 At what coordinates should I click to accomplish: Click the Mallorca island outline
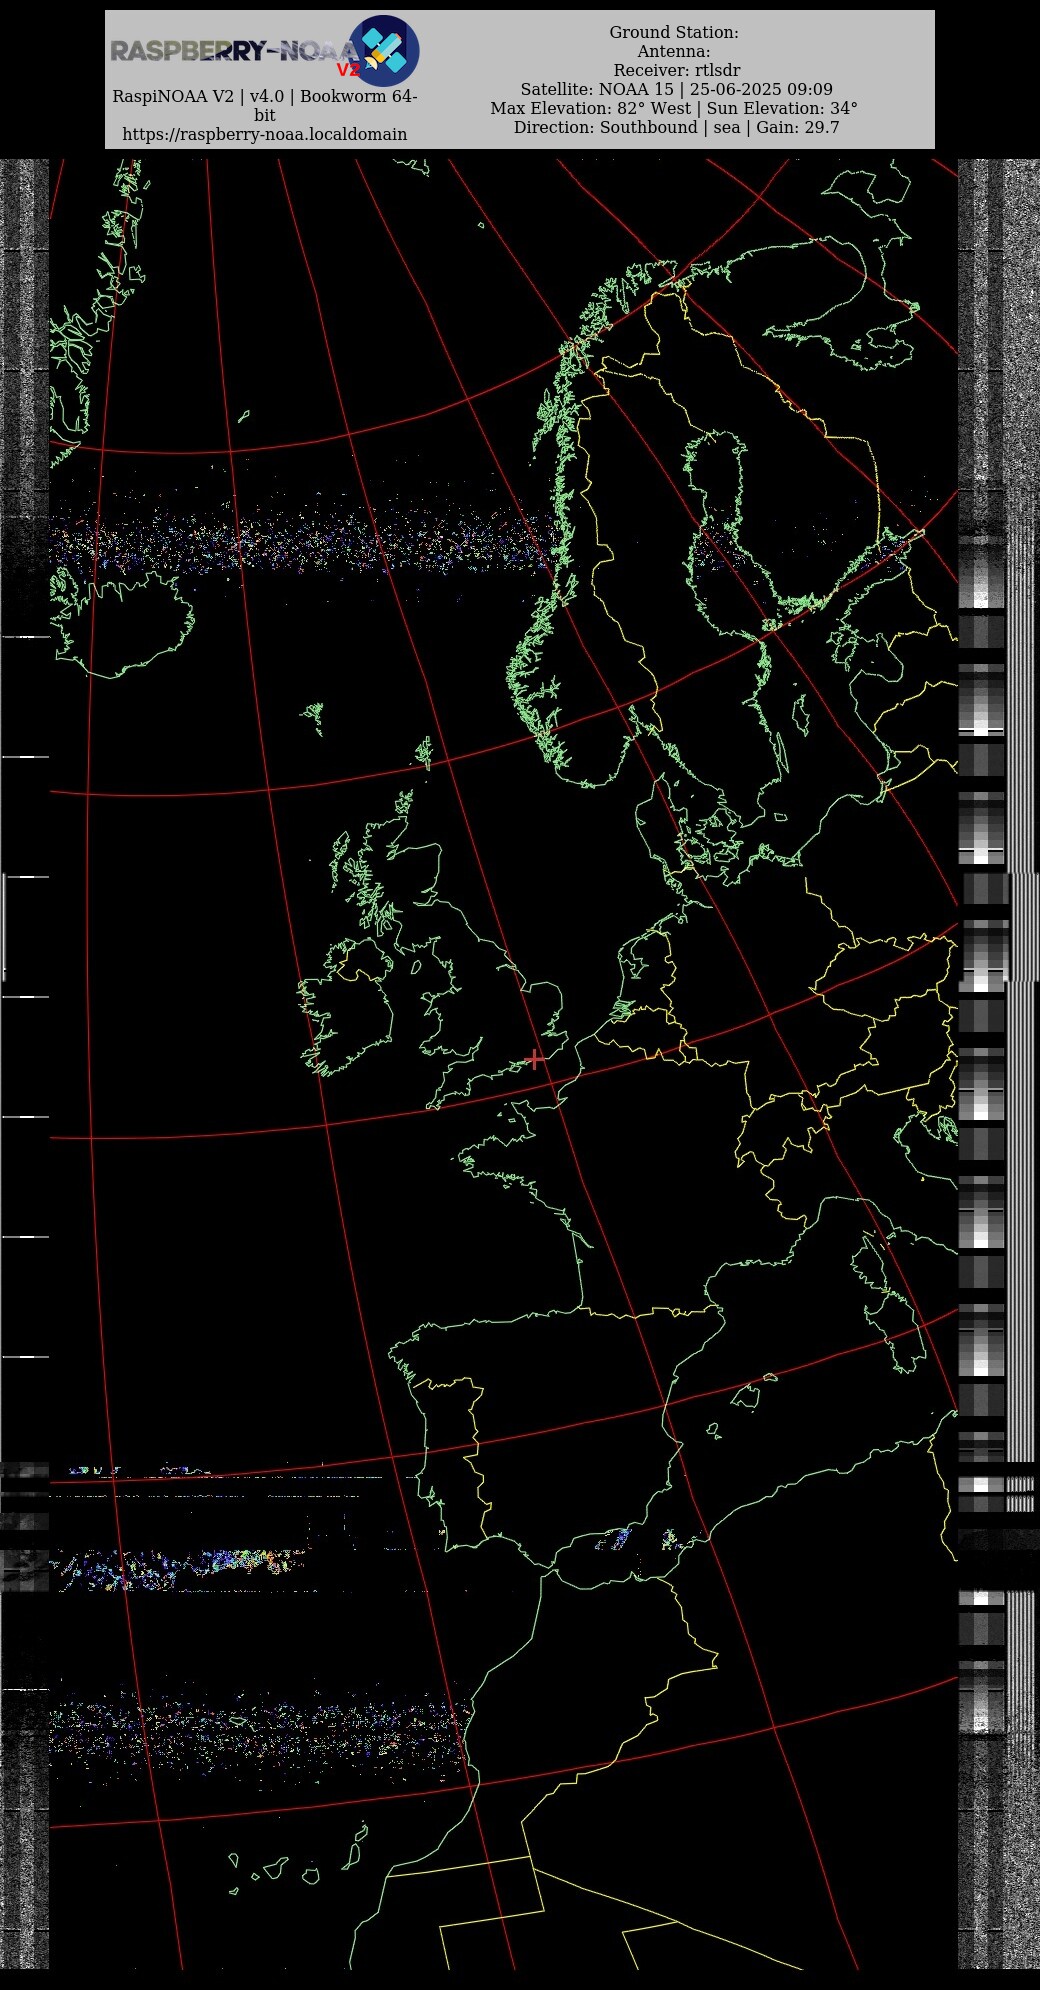[x=746, y=1396]
